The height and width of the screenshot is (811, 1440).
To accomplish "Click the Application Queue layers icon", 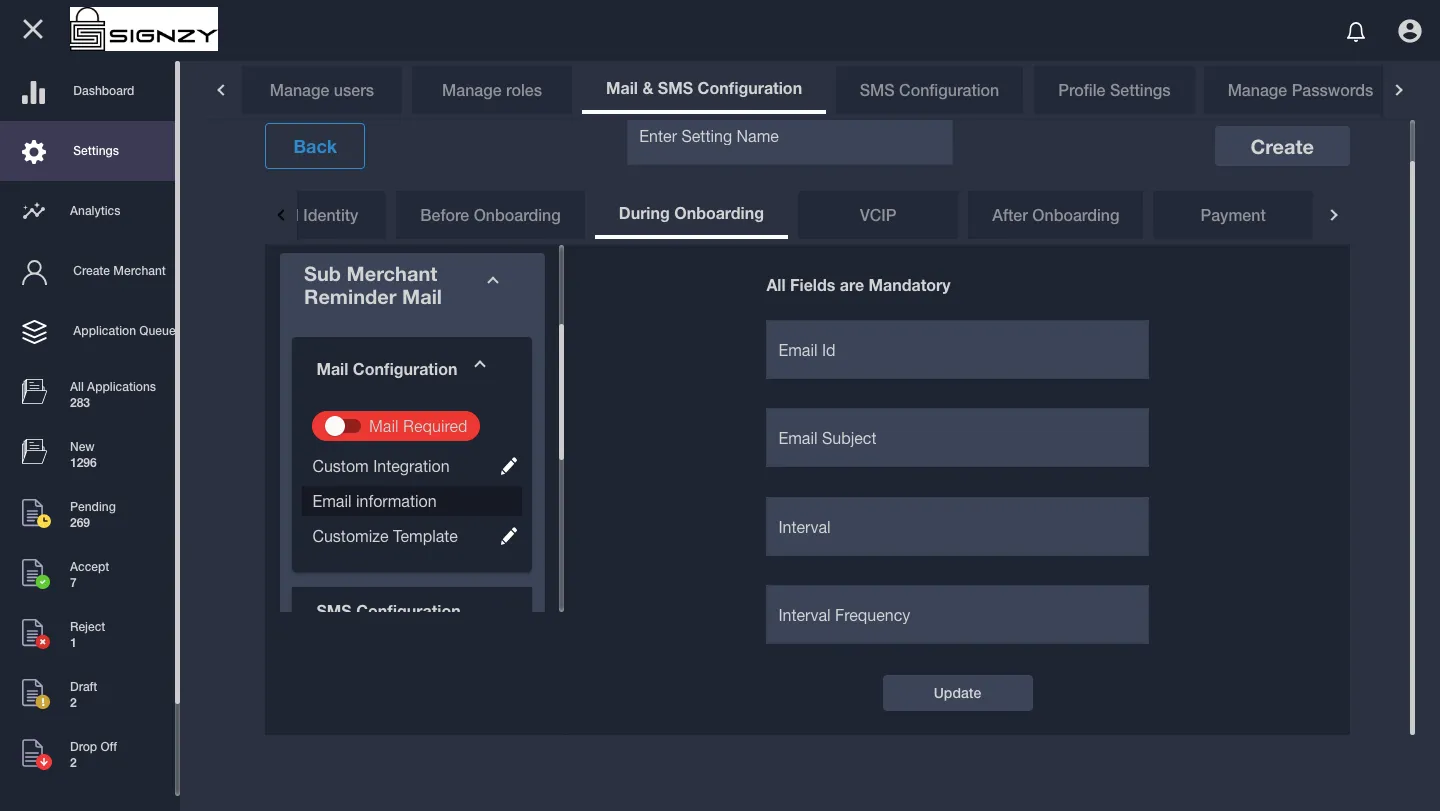I will click(34, 332).
